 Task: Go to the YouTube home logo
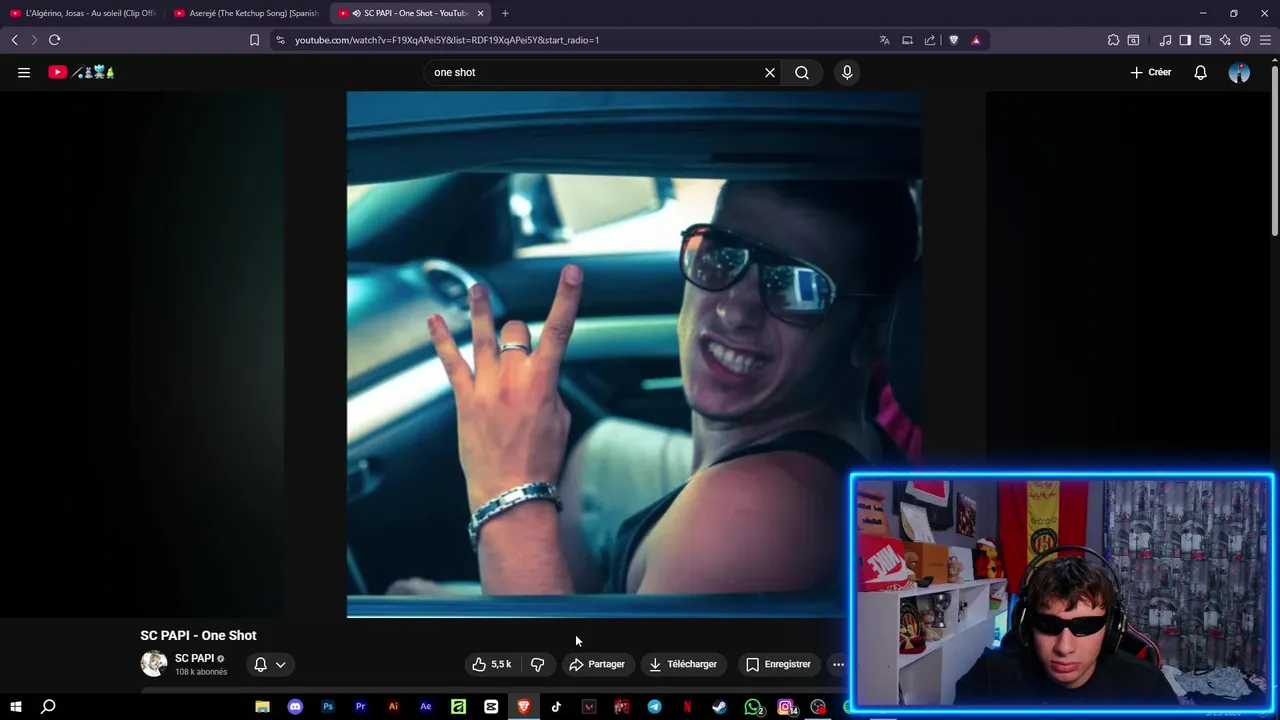(81, 72)
